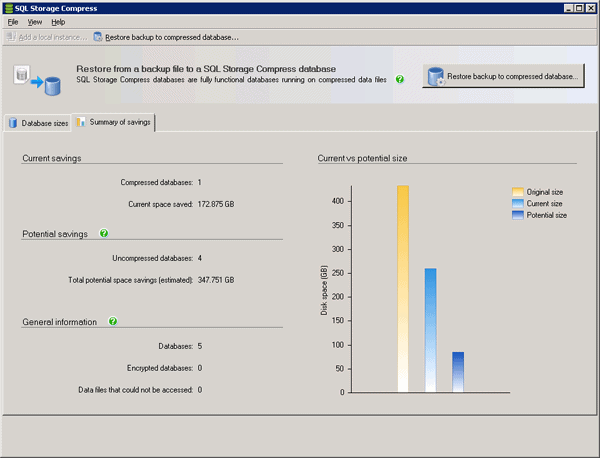Image resolution: width=600 pixels, height=458 pixels.
Task: Click the Compressed databases label
Action: point(157,183)
